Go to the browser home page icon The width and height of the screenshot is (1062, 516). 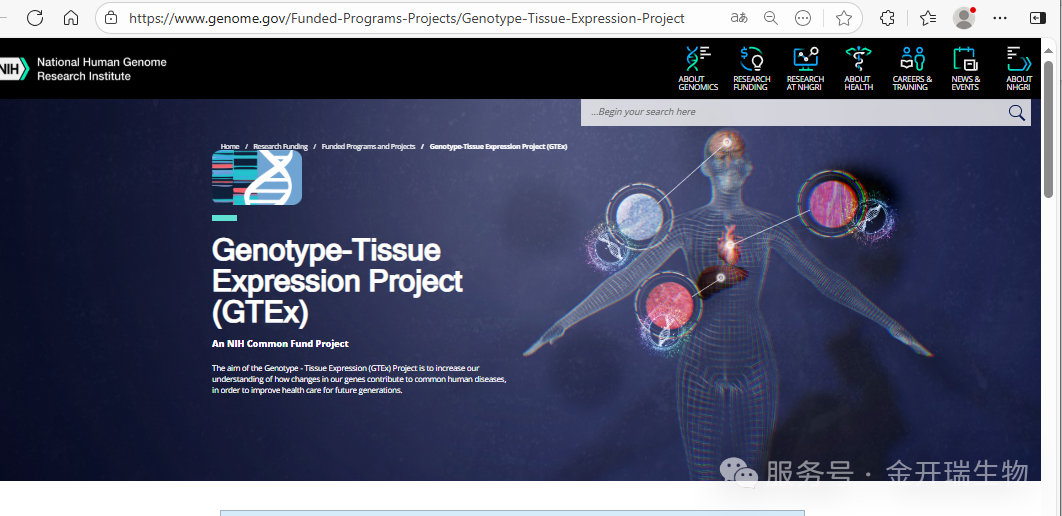(71, 18)
